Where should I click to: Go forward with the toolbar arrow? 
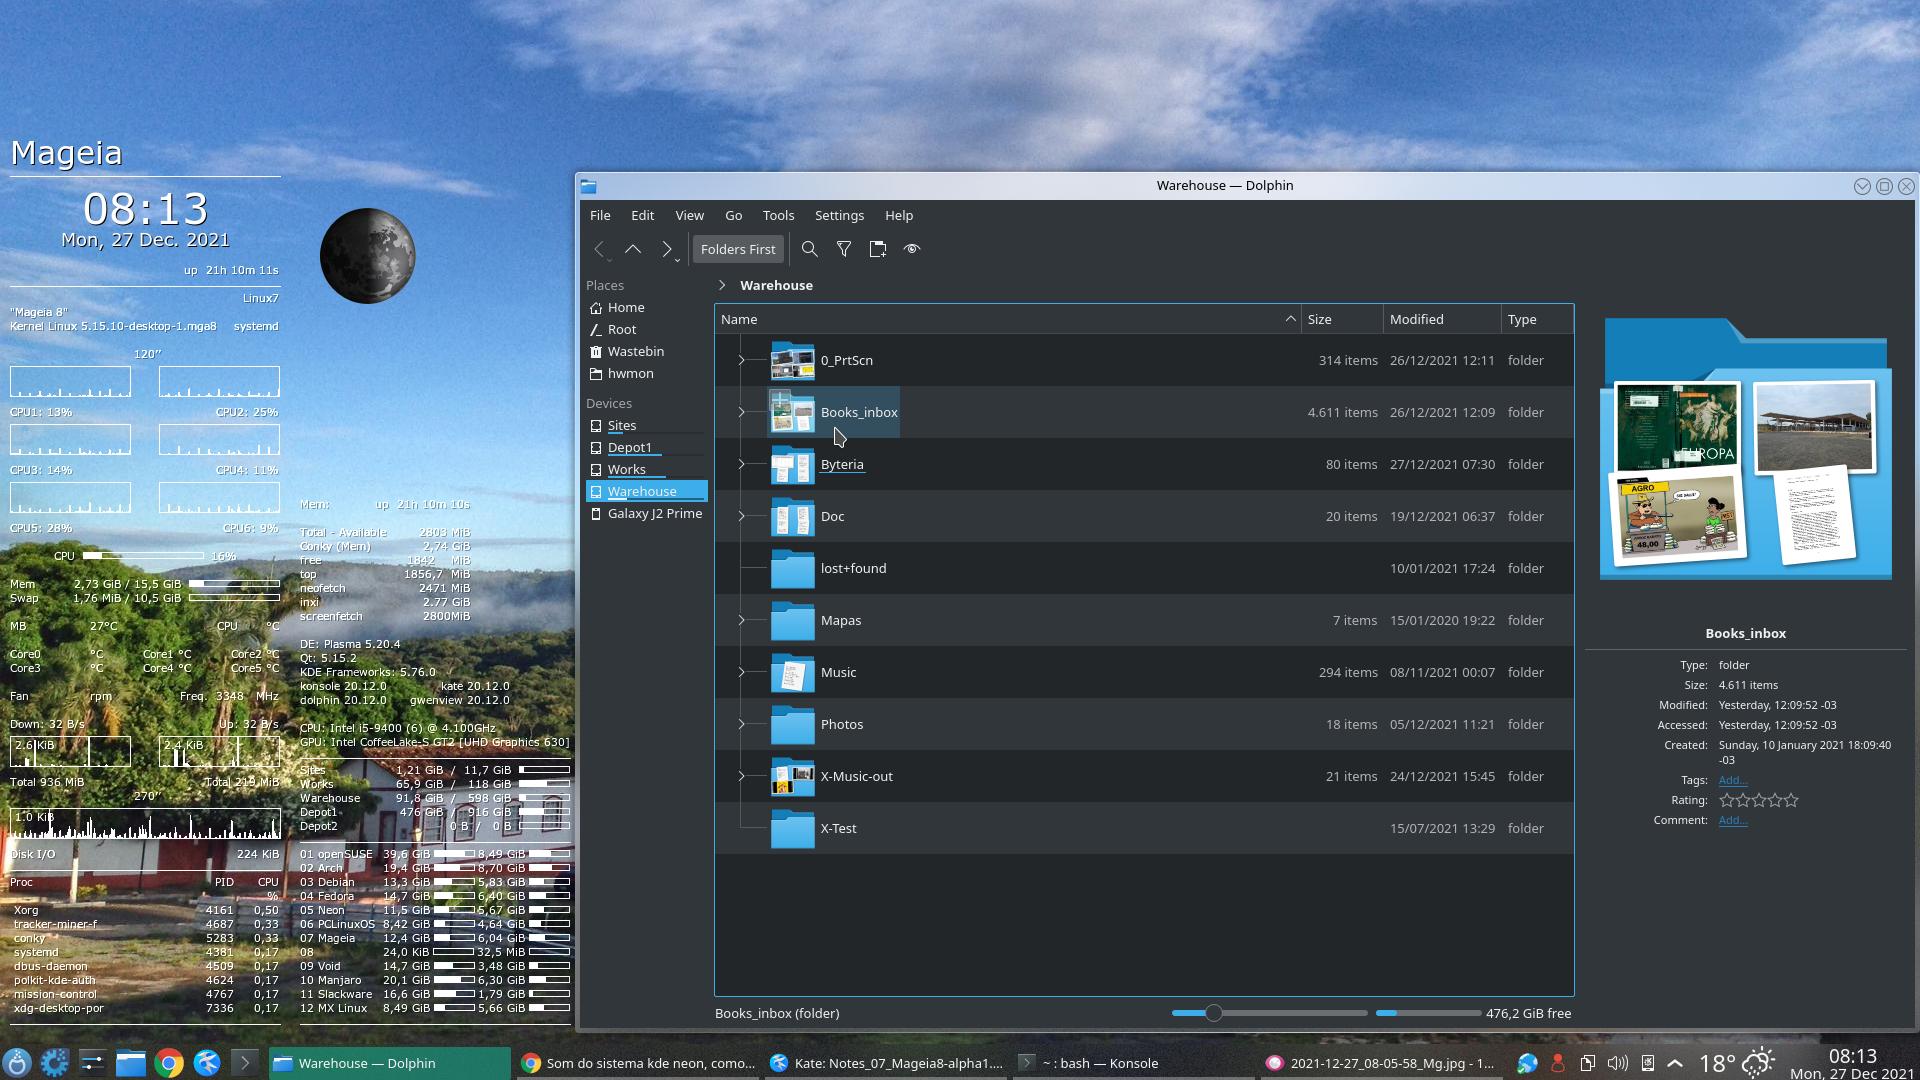point(666,249)
